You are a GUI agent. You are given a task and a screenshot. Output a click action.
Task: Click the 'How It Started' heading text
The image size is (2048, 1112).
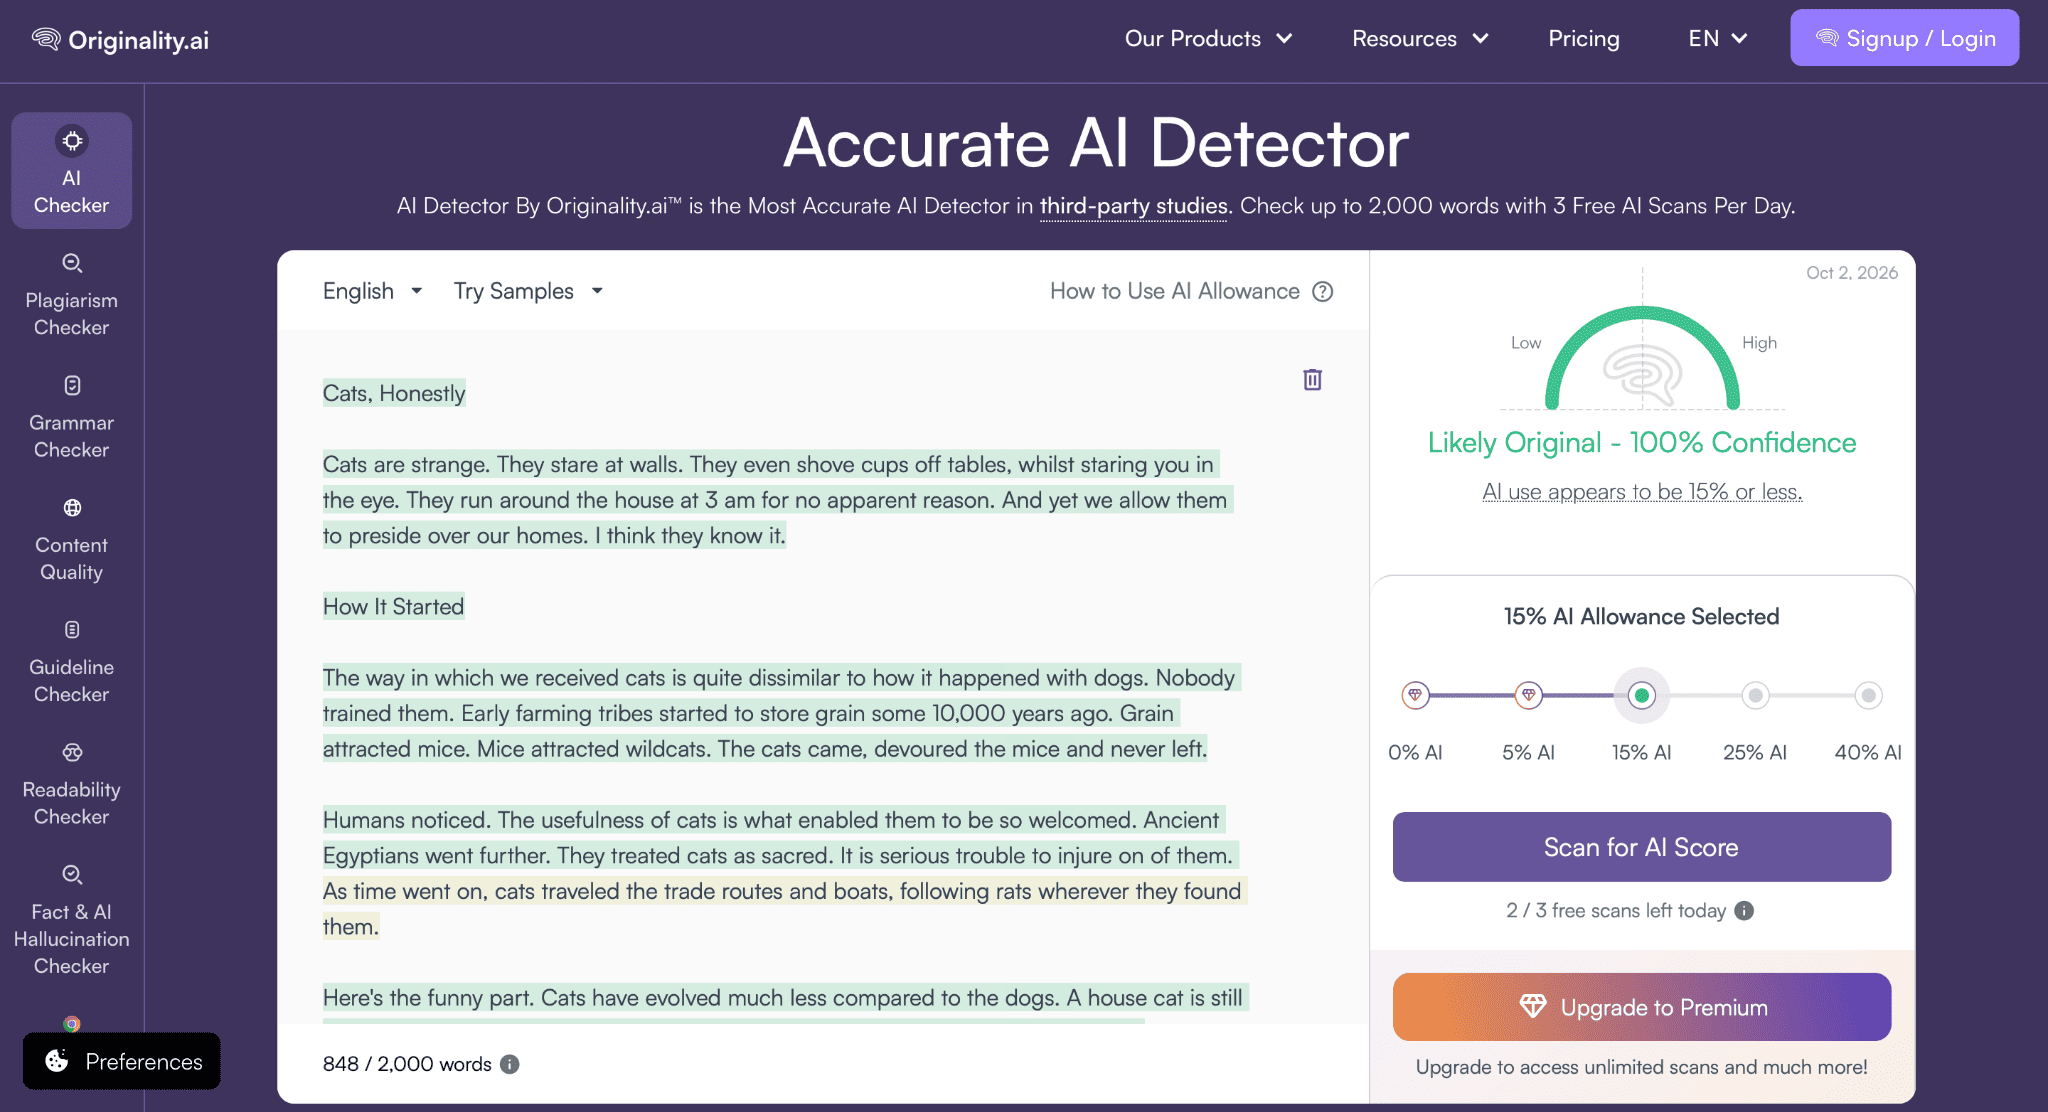point(393,606)
